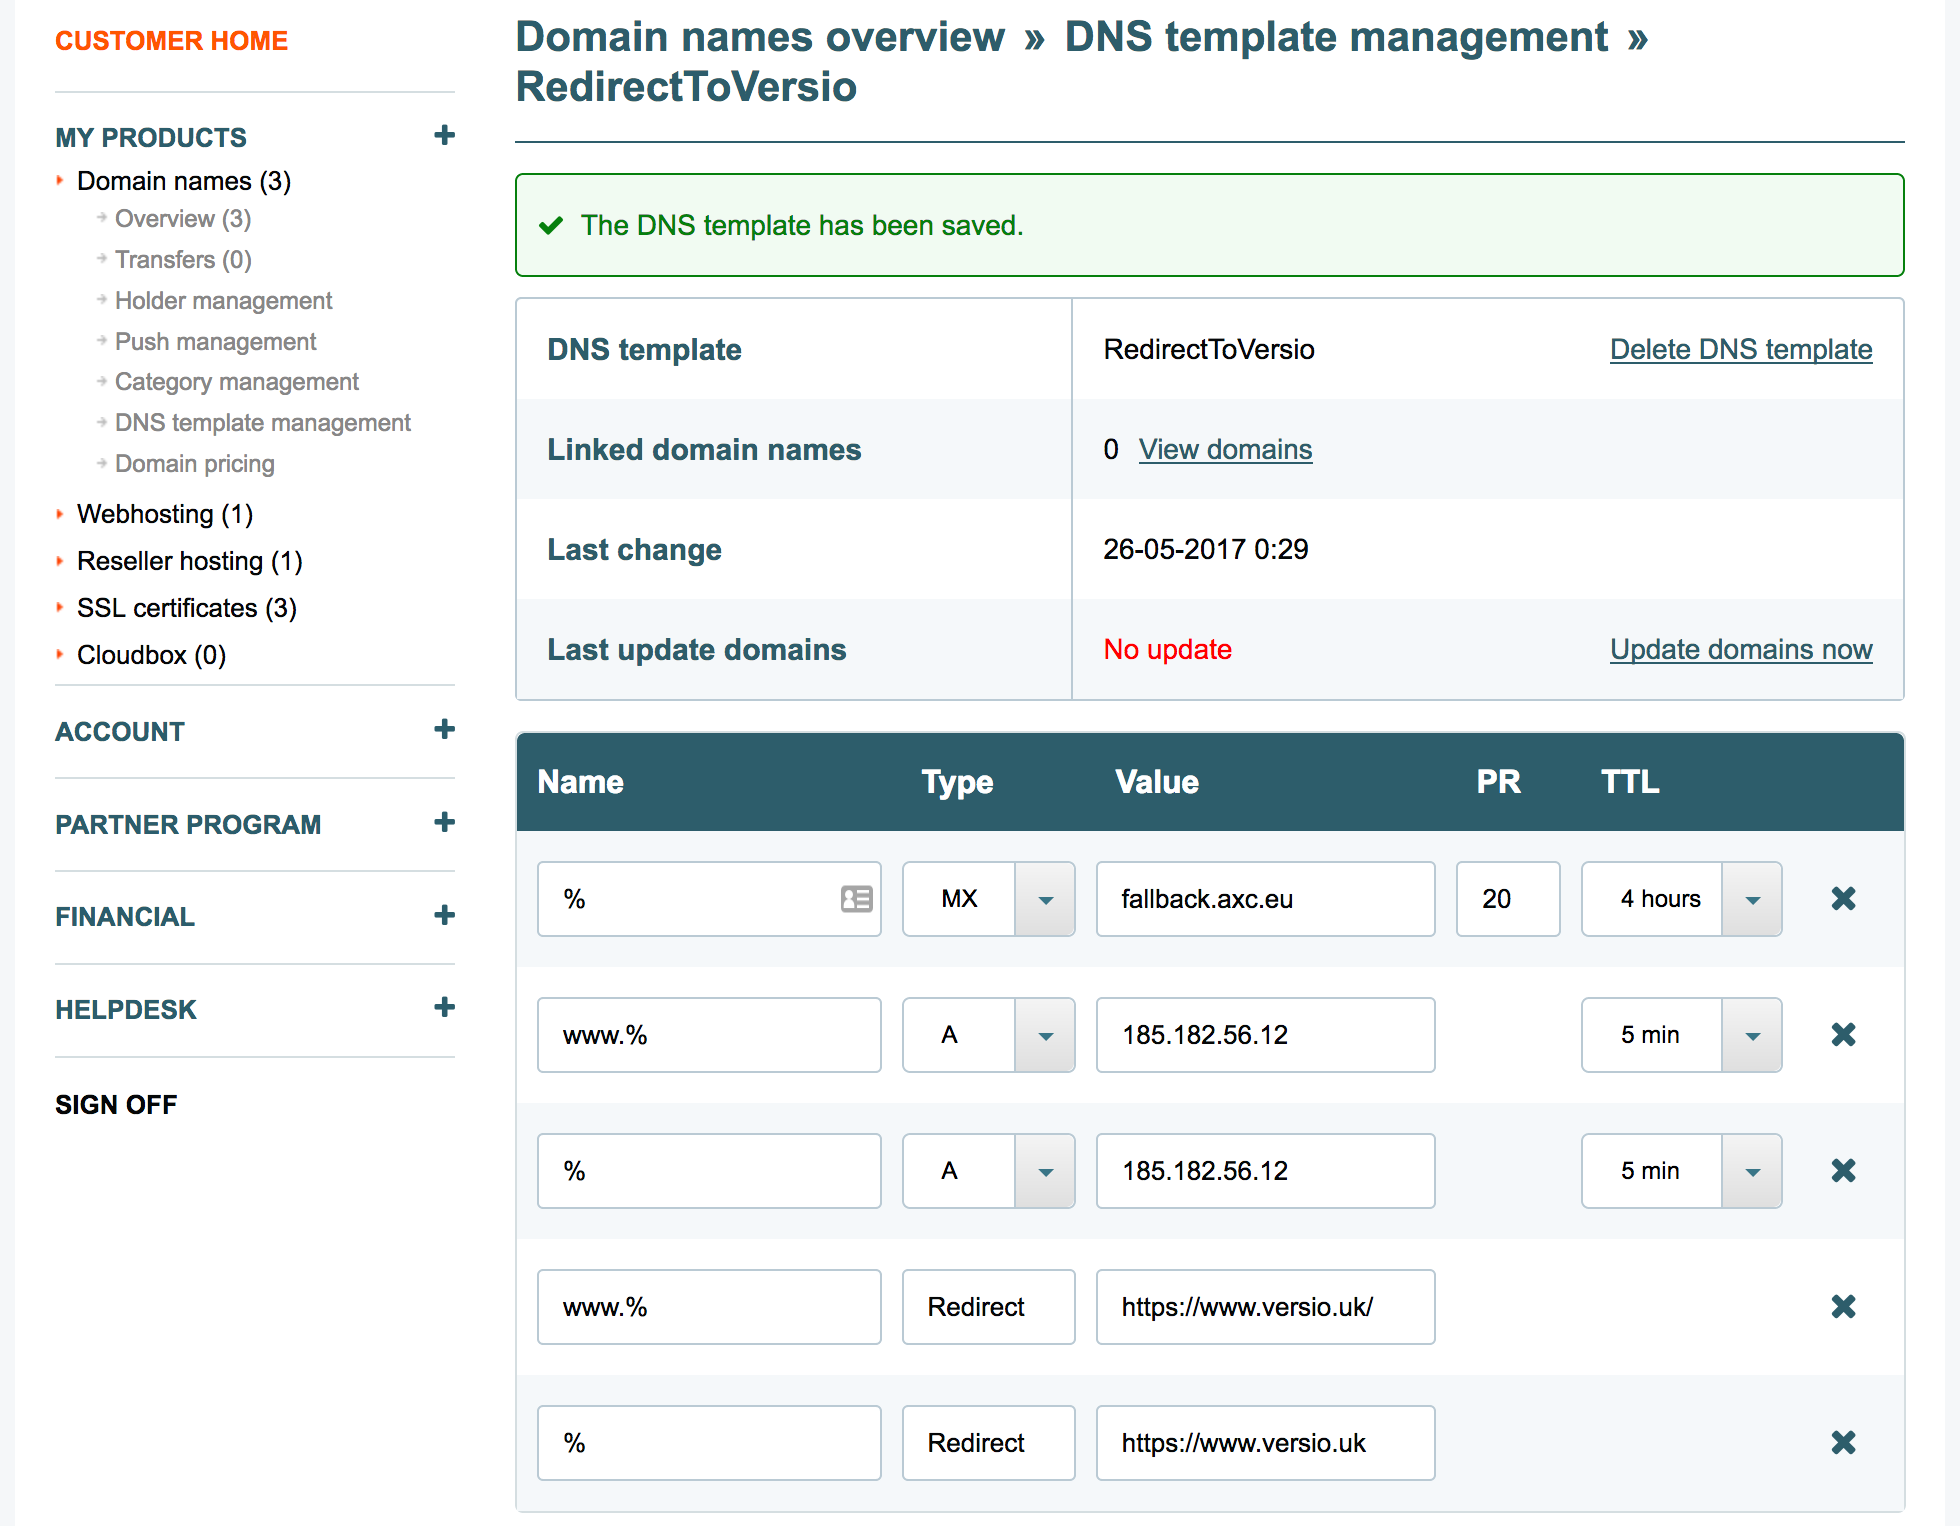Remove the www.% A record row
The height and width of the screenshot is (1526, 1960).
(x=1843, y=1035)
